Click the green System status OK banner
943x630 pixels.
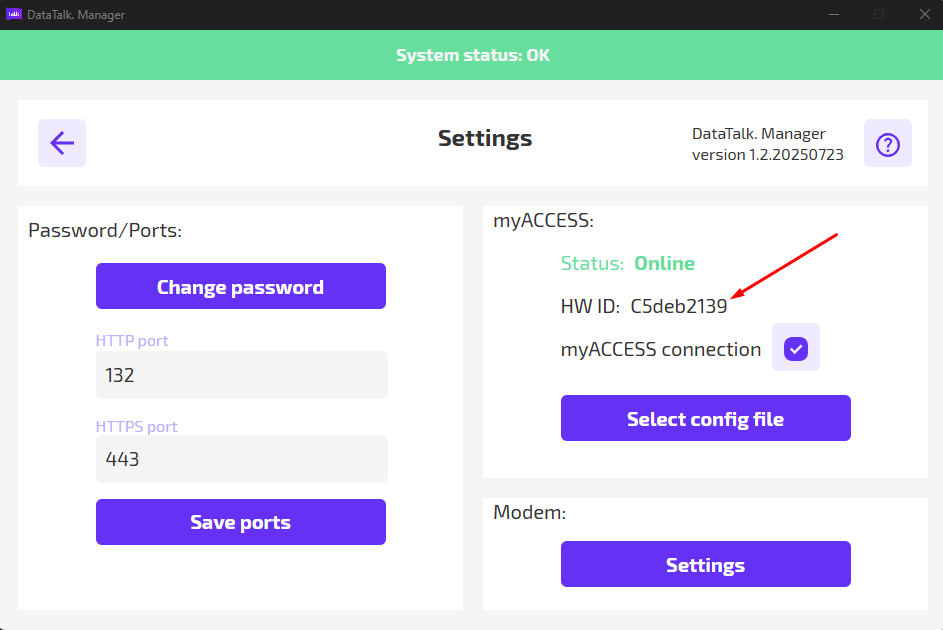[472, 55]
